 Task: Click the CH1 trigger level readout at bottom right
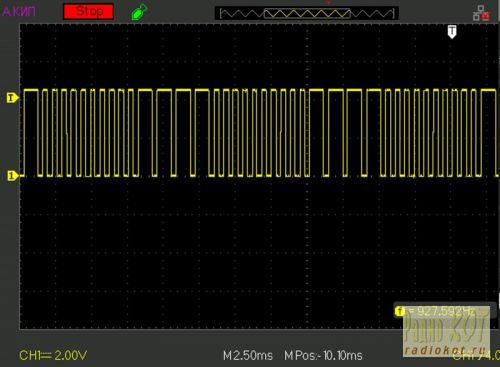[x=476, y=355]
